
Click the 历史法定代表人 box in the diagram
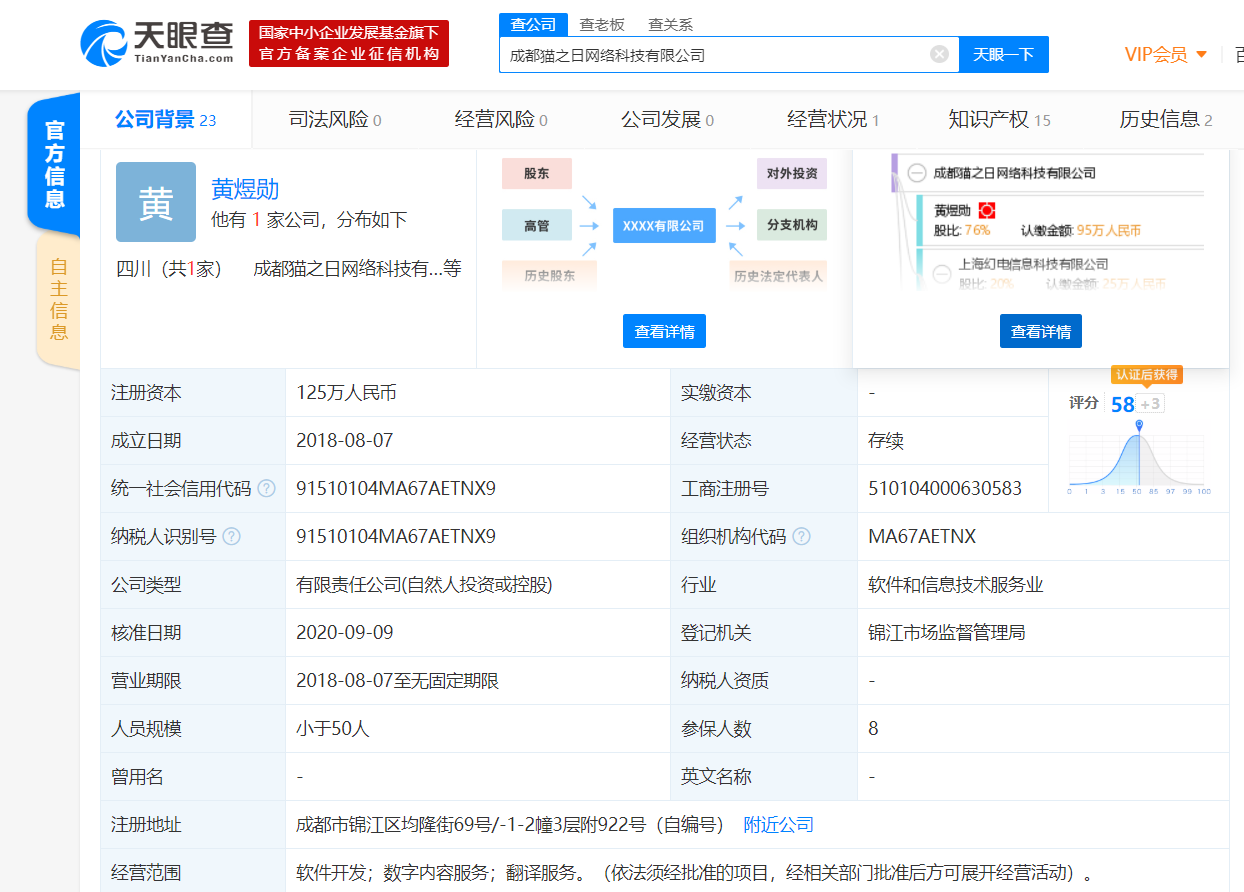pyautogui.click(x=778, y=275)
